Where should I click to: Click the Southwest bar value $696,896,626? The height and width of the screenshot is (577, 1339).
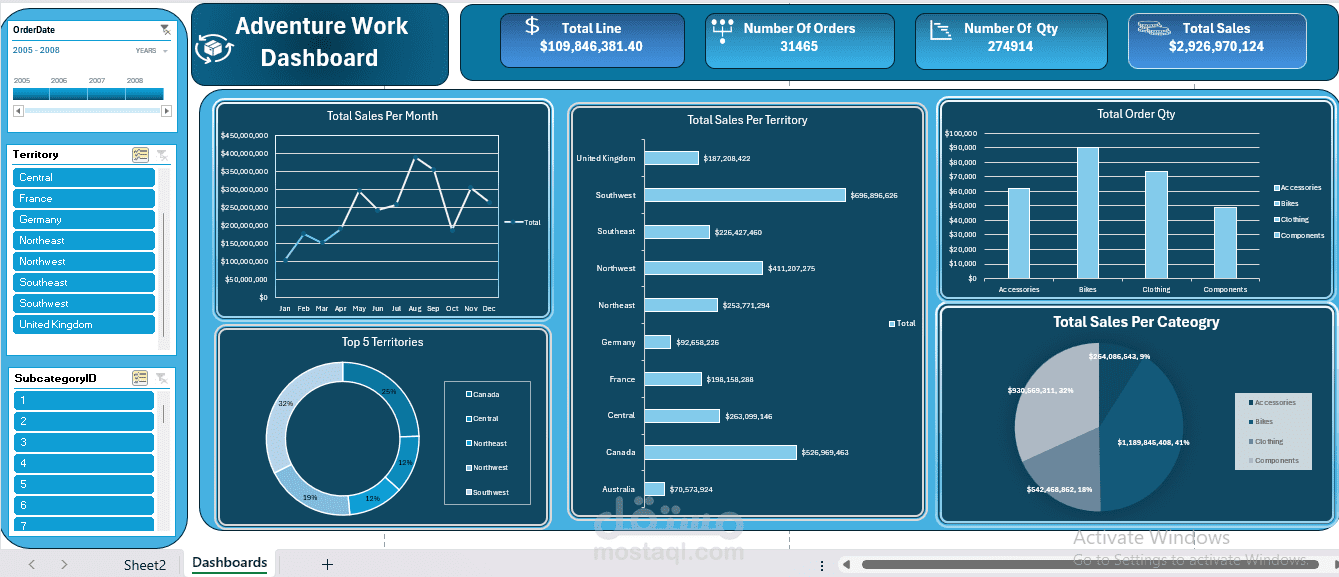tap(874, 195)
